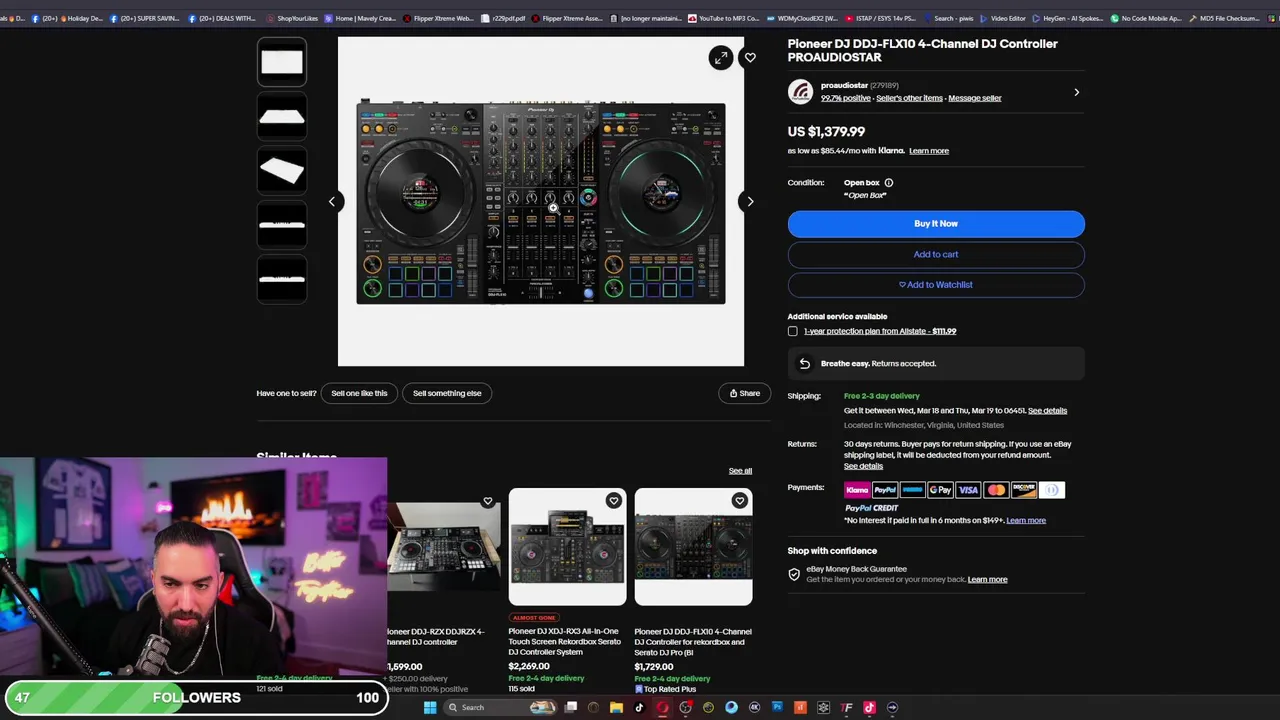Viewport: 1280px width, 720px height.
Task: Click the Buy It Now button
Action: [x=936, y=224]
